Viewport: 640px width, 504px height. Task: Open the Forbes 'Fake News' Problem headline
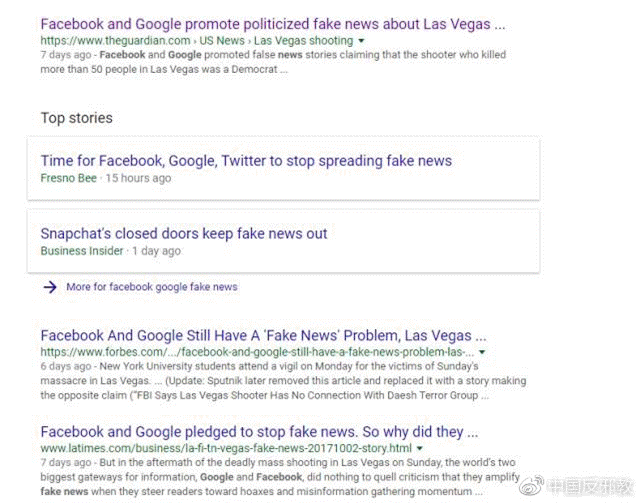click(263, 335)
